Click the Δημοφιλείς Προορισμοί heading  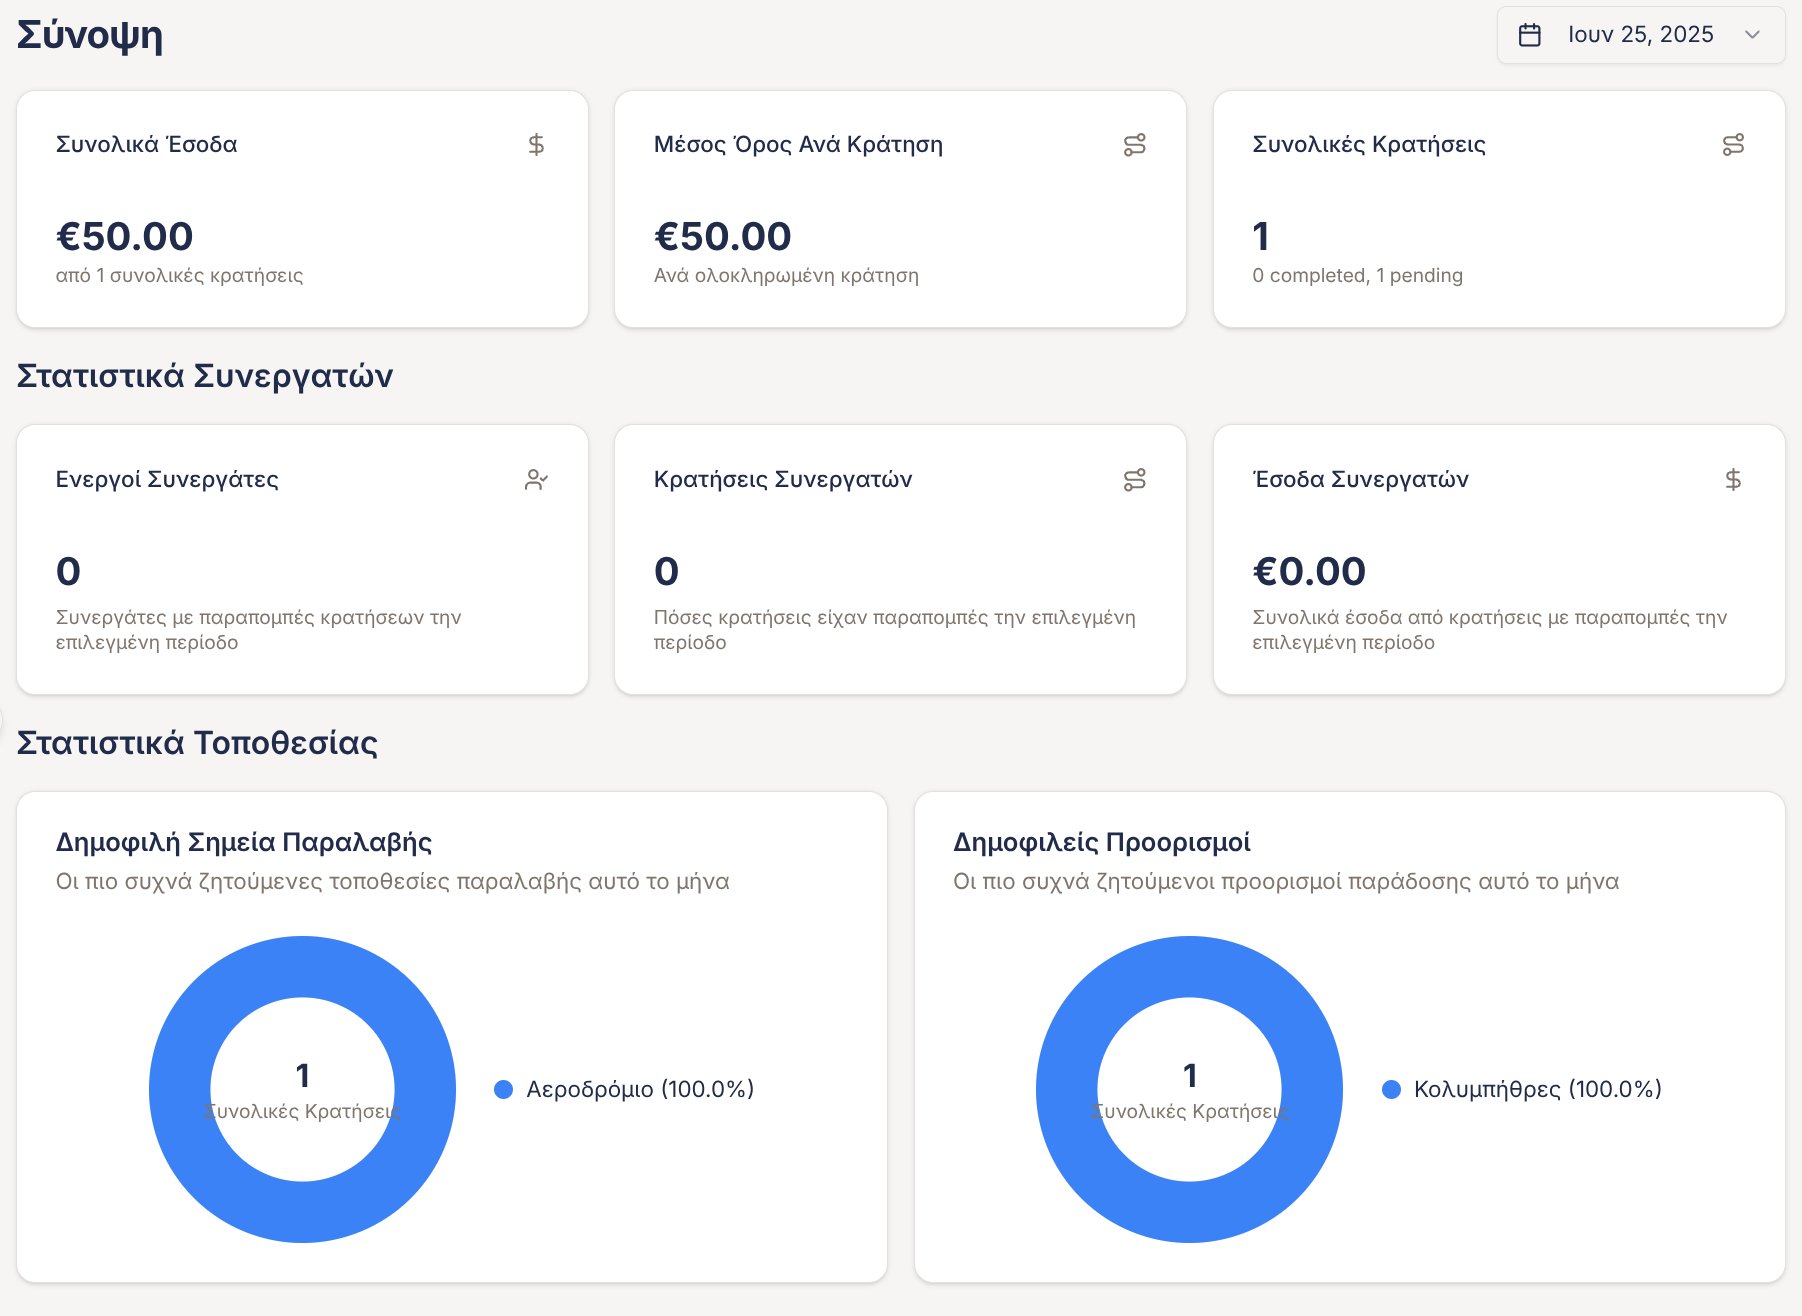[1101, 842]
